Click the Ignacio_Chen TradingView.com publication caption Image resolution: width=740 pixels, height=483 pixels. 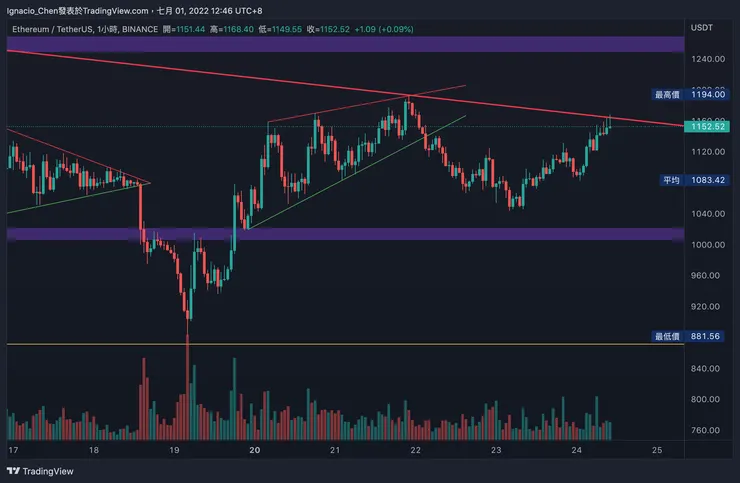tap(135, 10)
